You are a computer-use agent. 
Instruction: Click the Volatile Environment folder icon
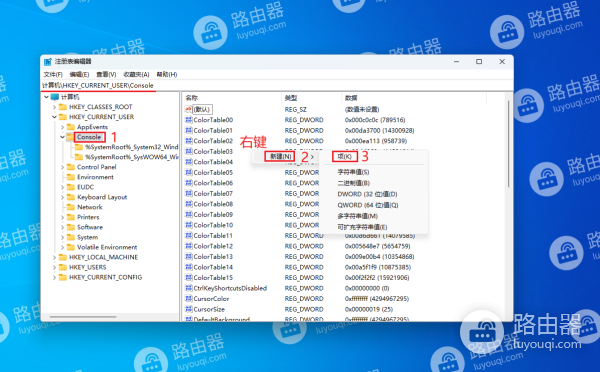[x=71, y=247]
